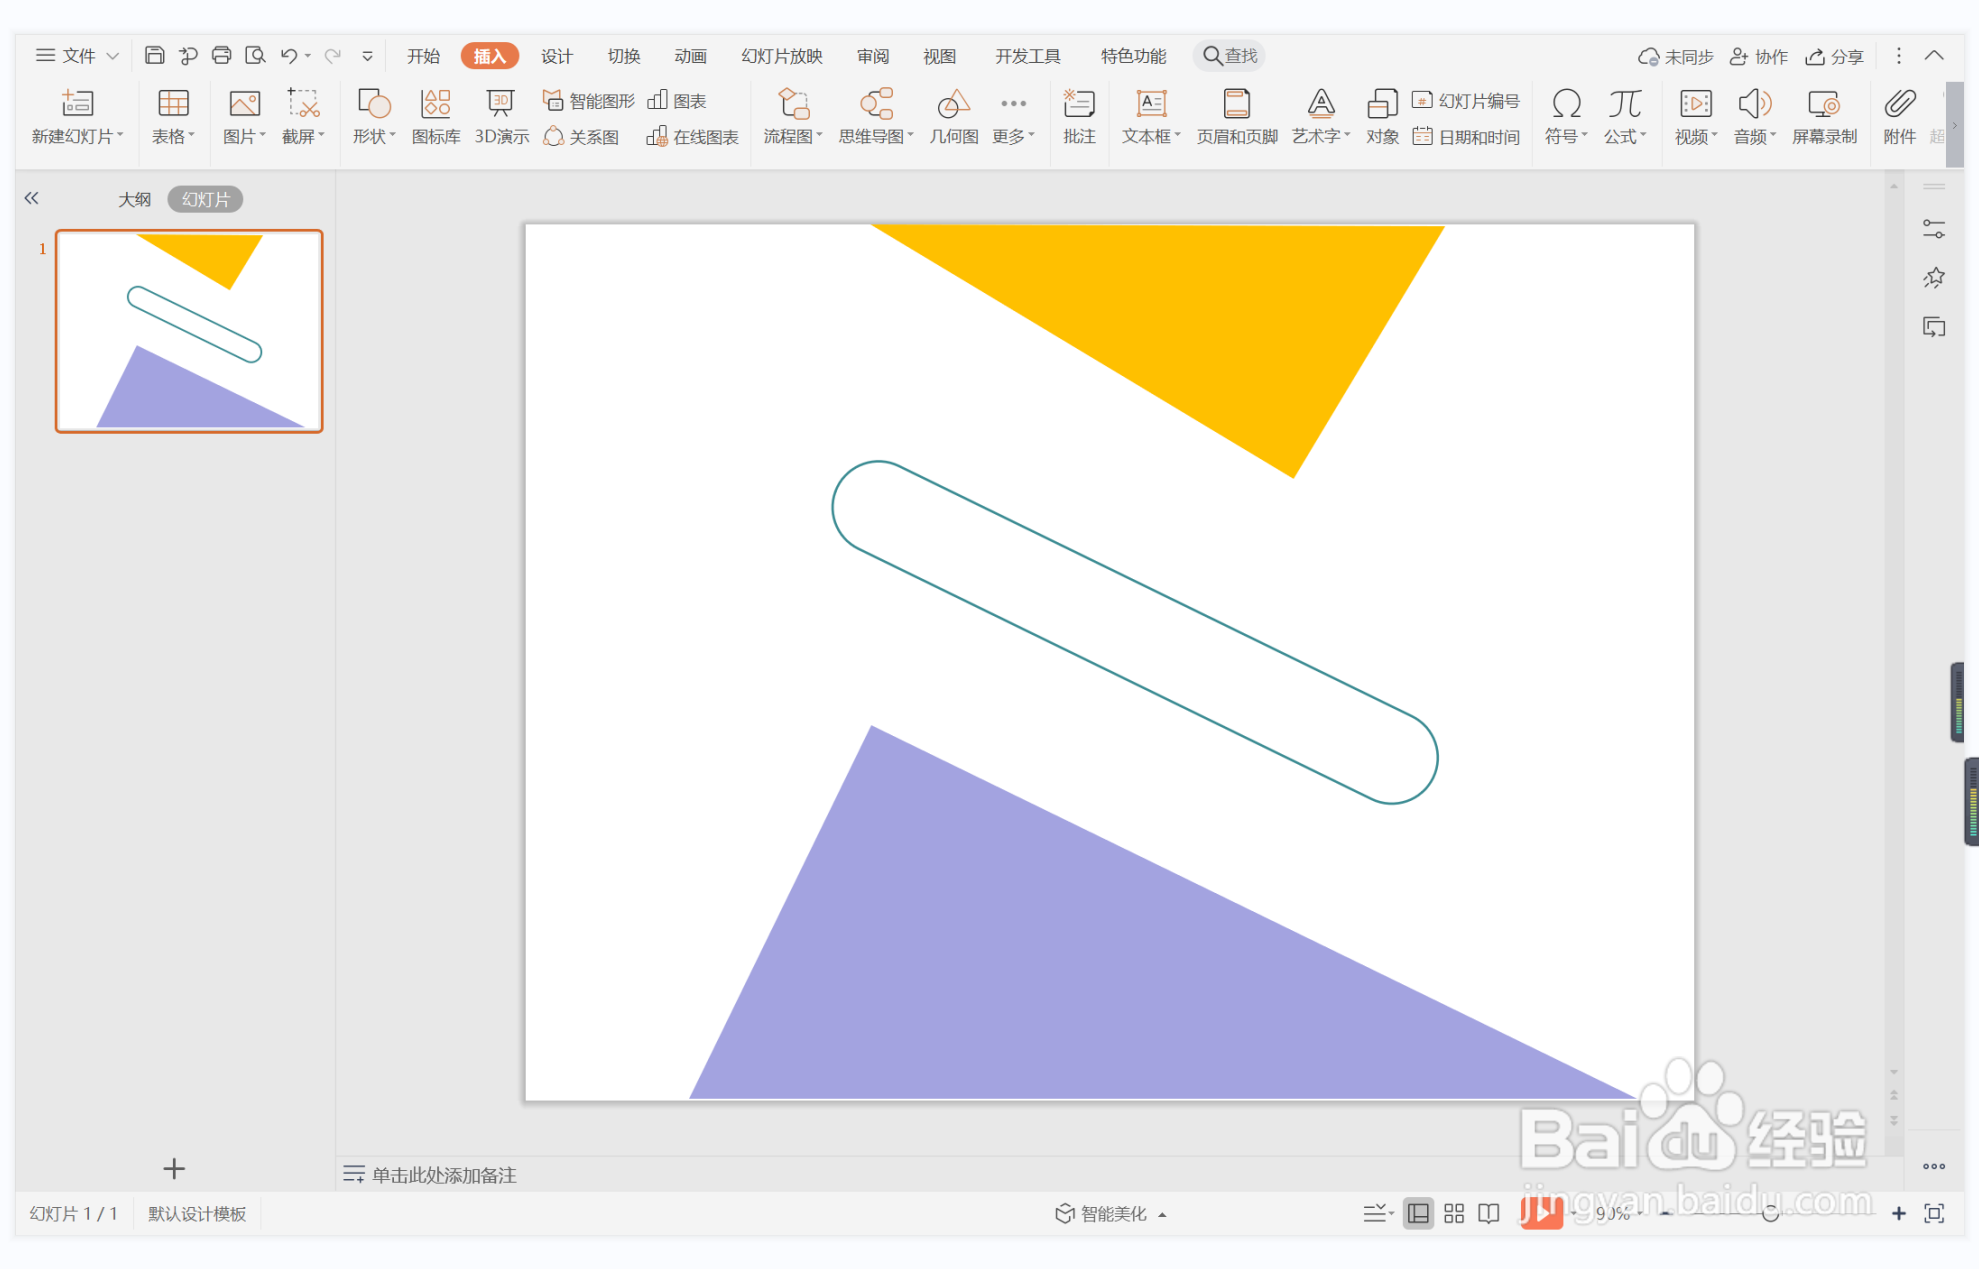Click the WordArt (艺术字) icon
Viewport: 1979px width, 1269px height.
point(1321,103)
